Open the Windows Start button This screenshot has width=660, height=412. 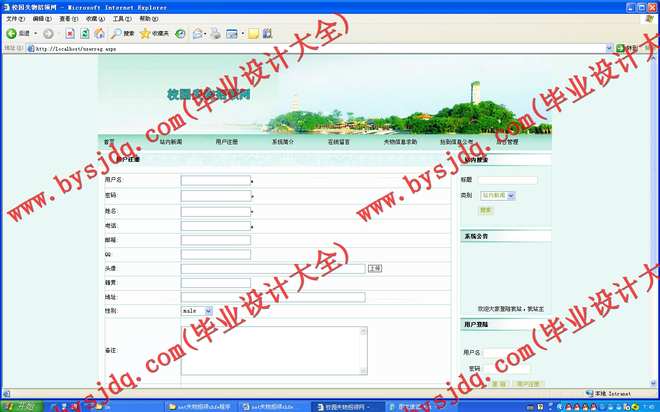[x=18, y=406]
